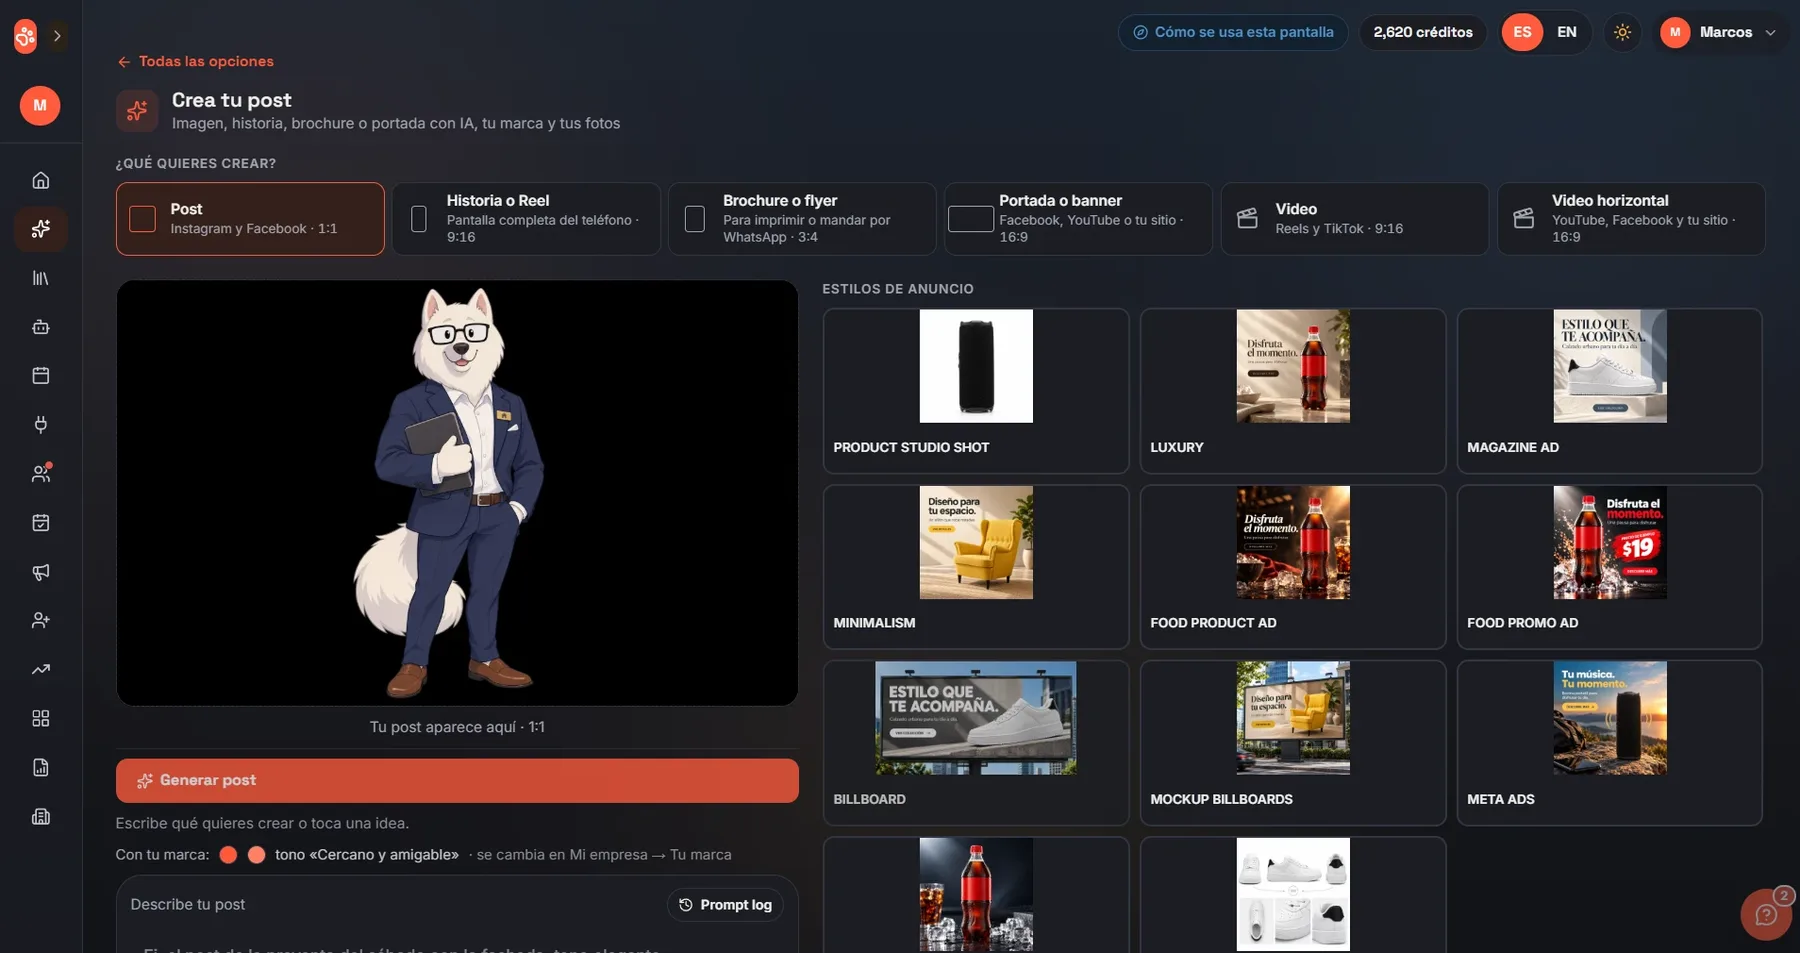The image size is (1800, 953).
Task: Open the plug integrations icon in the sidebar
Action: (x=41, y=425)
